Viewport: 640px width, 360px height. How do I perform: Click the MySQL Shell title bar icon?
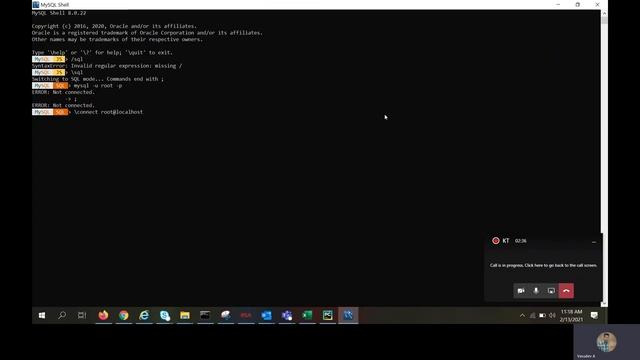[36, 4]
